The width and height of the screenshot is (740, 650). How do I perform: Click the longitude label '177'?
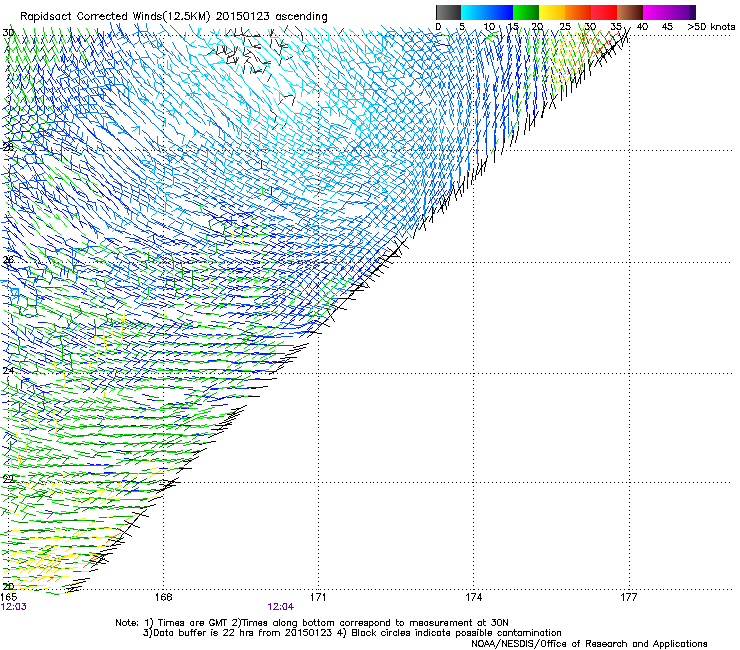[x=629, y=597]
